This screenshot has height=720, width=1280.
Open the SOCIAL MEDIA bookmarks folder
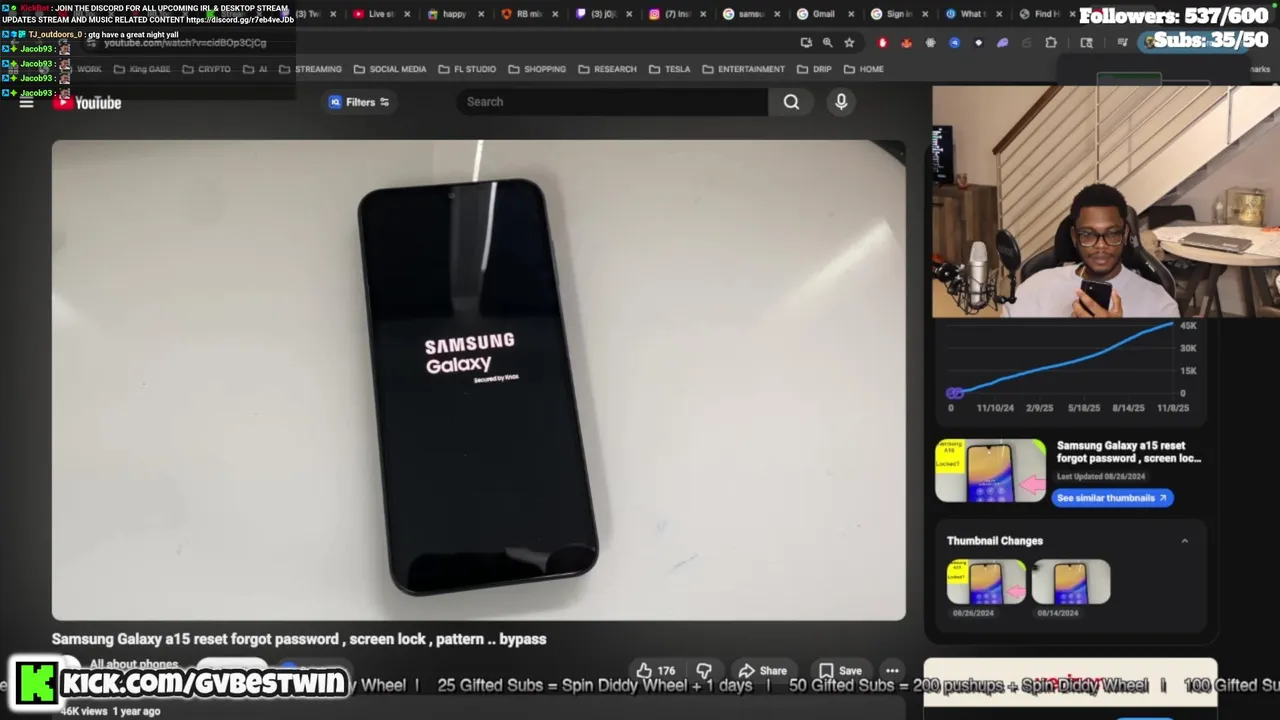[x=390, y=69]
